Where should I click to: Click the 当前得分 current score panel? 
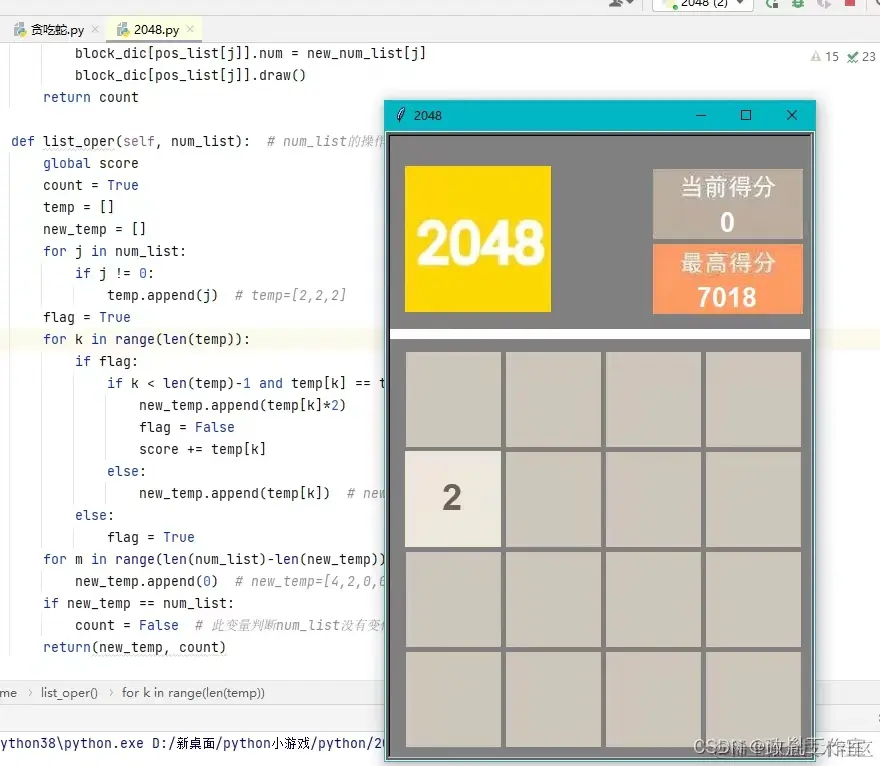(727, 204)
